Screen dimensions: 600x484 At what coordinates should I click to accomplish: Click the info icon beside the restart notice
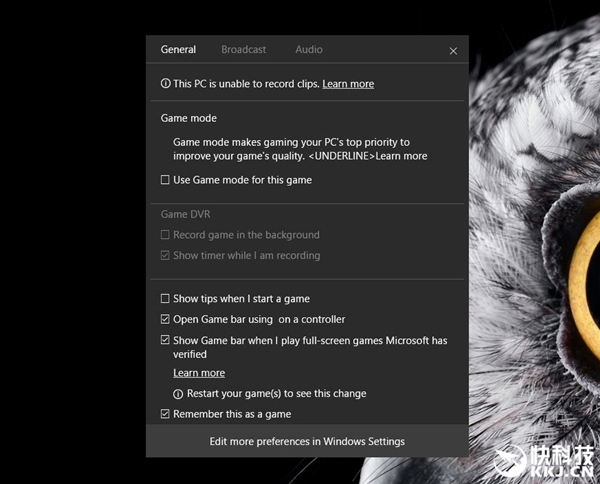tap(179, 394)
